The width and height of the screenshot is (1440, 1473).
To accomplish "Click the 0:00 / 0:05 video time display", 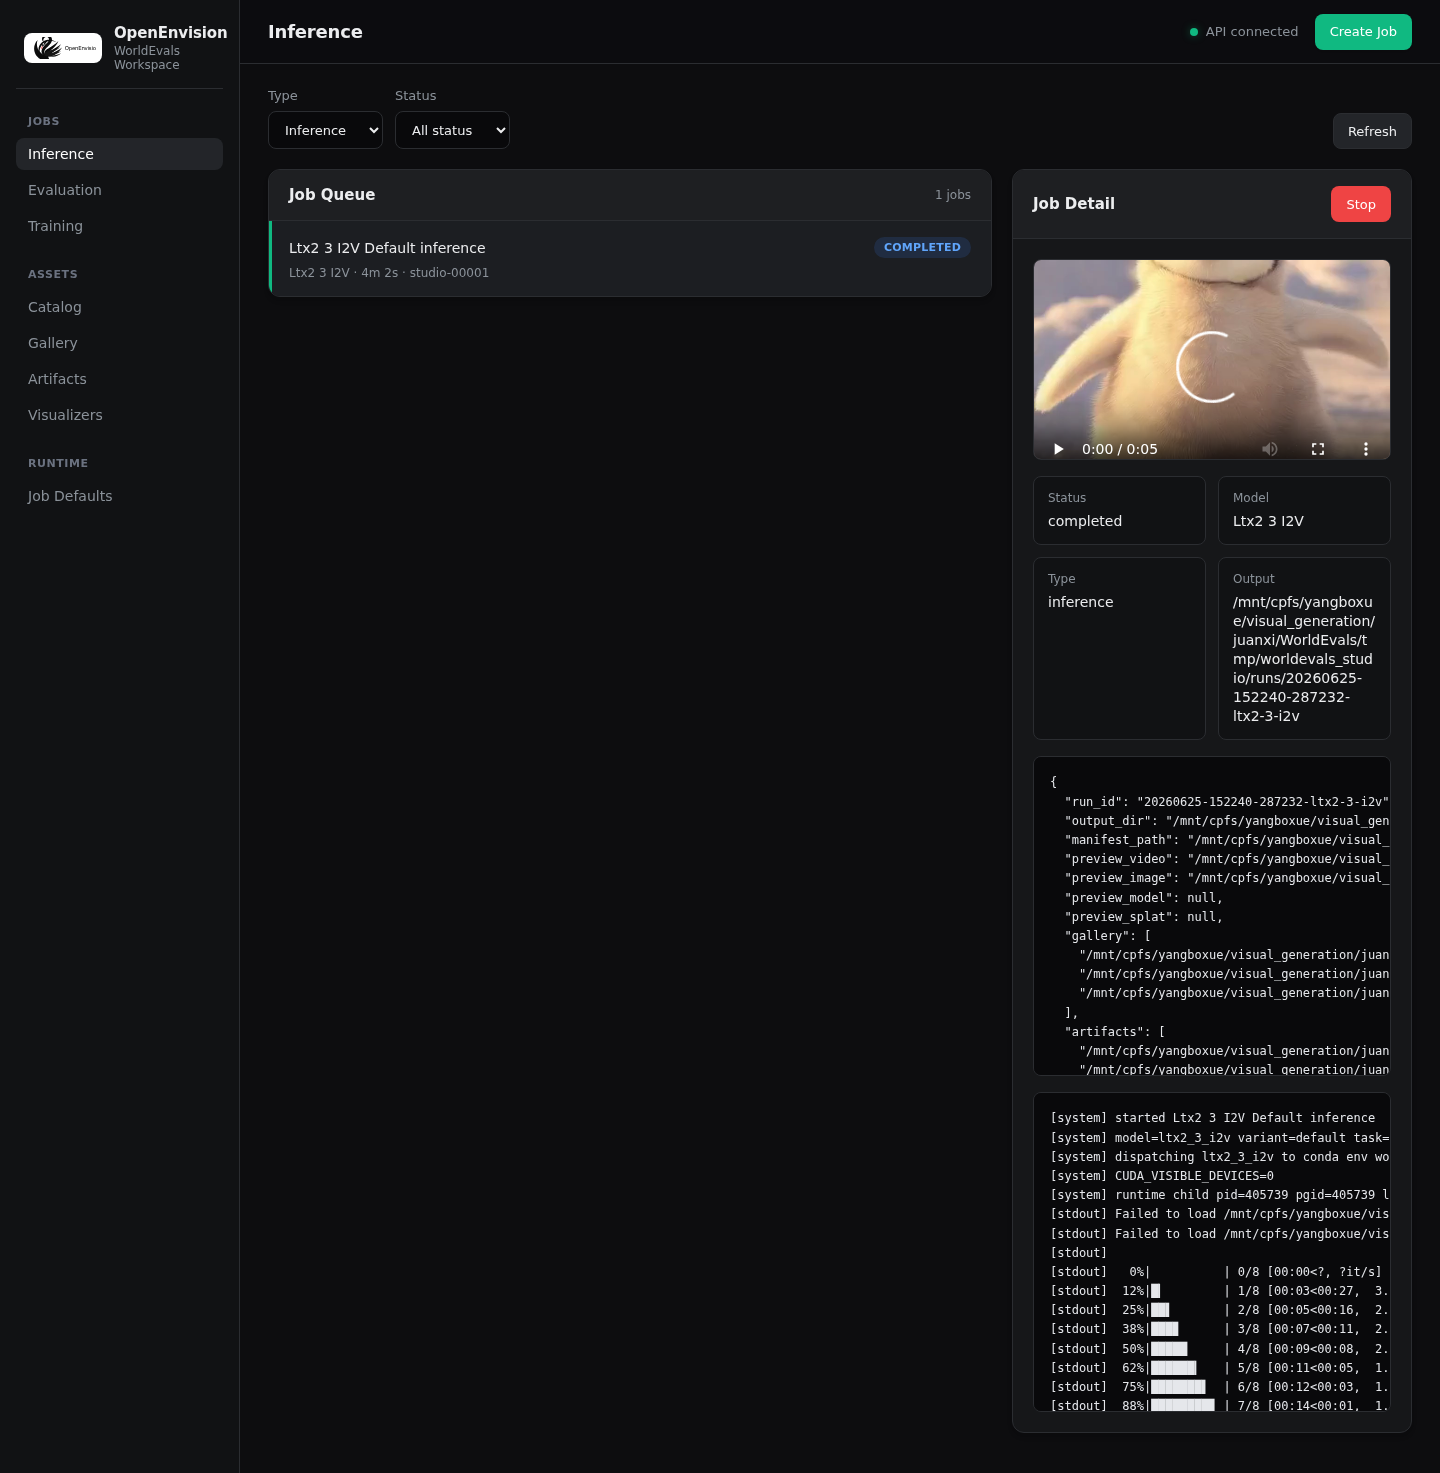I will [1120, 449].
